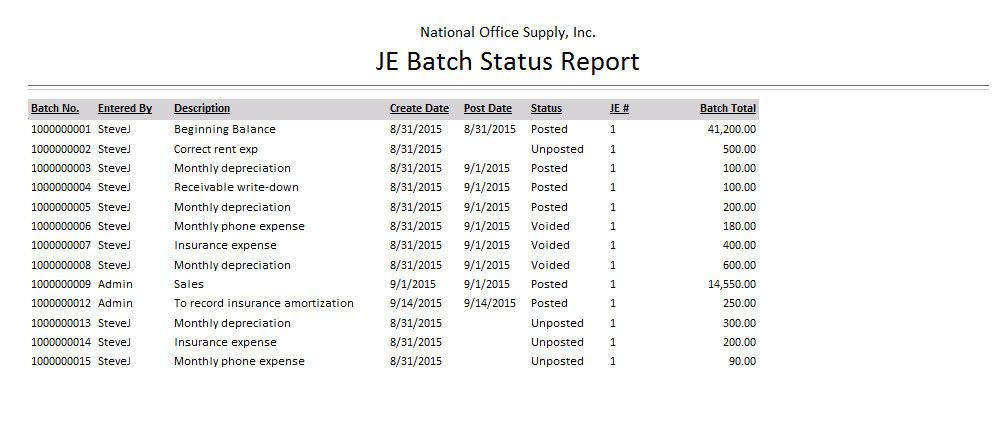Select batch number 1000000015
The height and width of the screenshot is (428, 1005).
click(61, 361)
